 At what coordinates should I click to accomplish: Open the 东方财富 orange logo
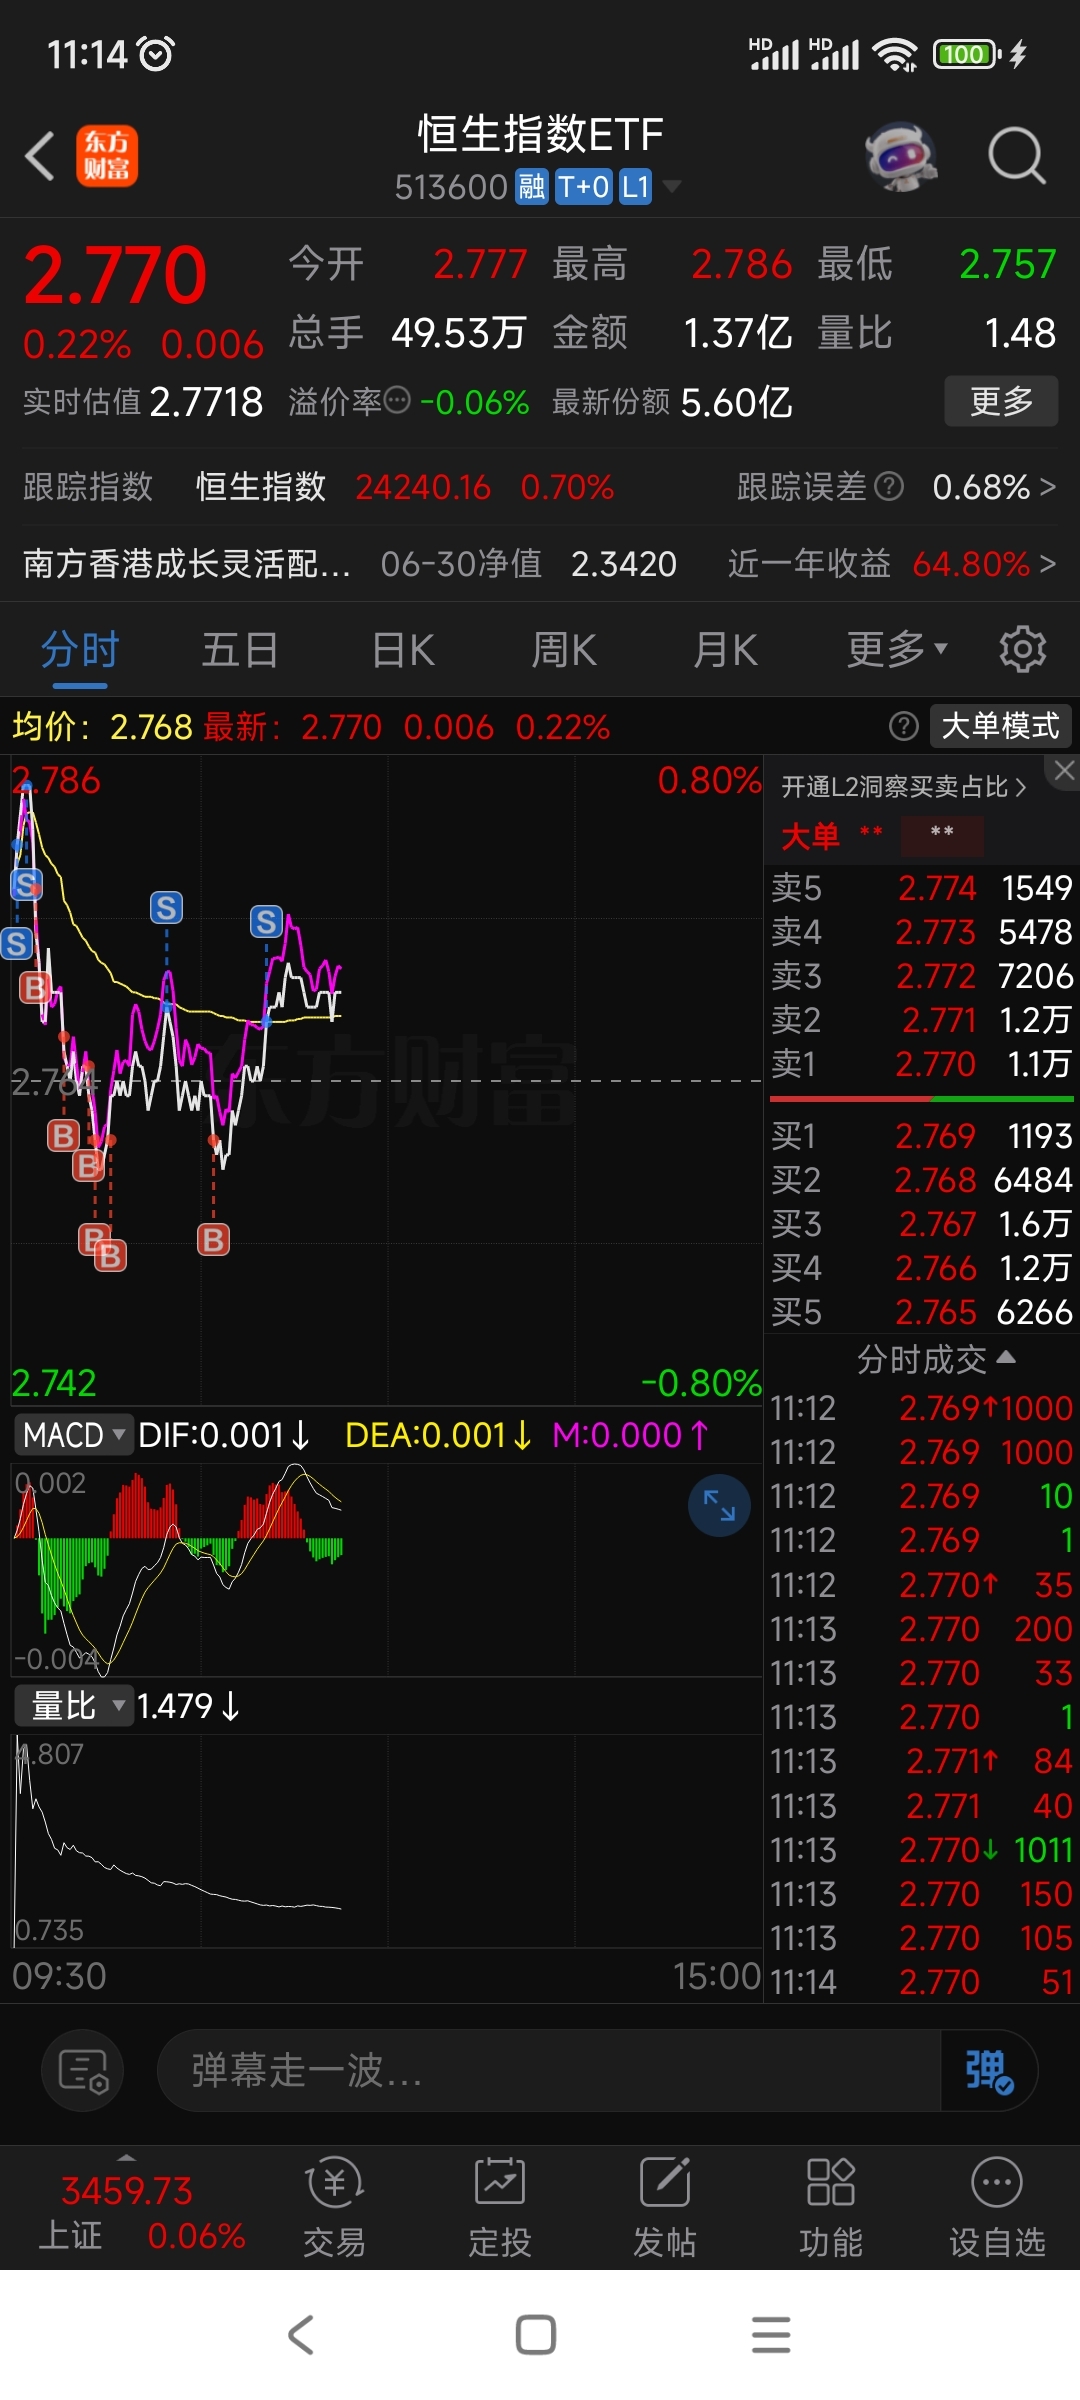(107, 156)
